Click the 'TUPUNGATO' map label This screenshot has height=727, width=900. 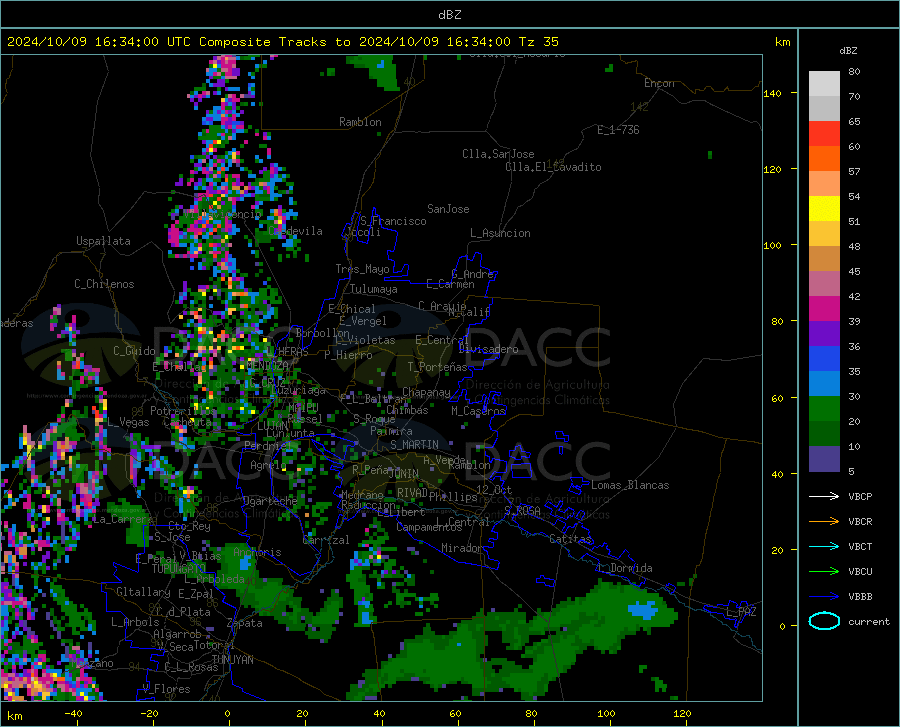[179, 569]
